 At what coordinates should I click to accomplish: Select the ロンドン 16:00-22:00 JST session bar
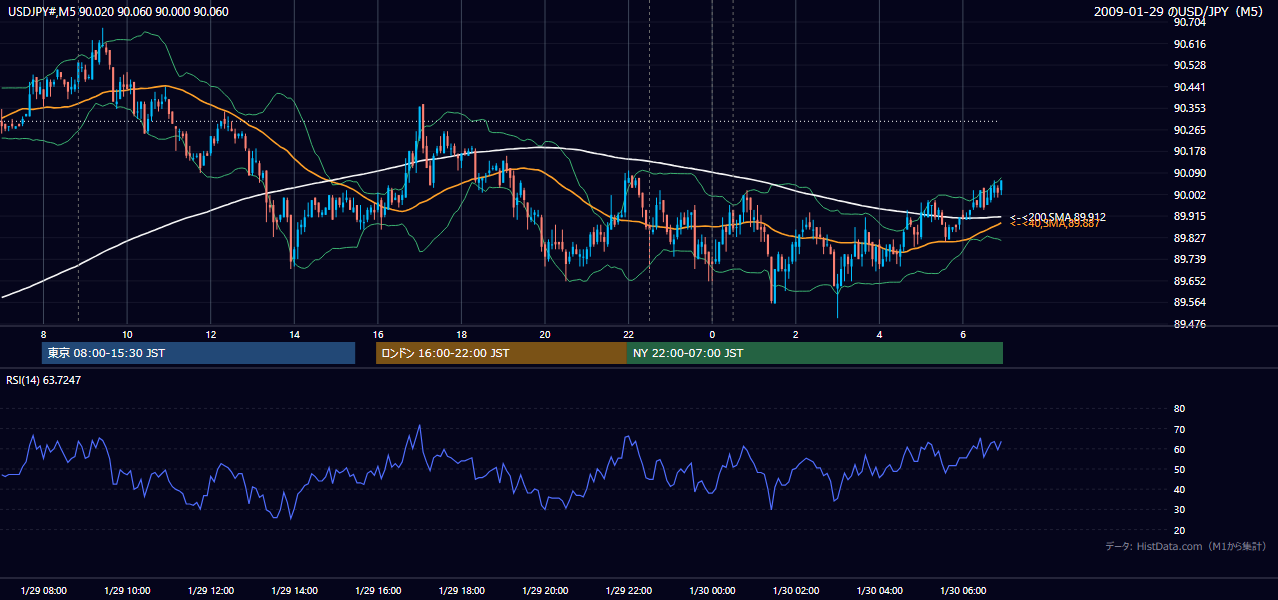(501, 353)
